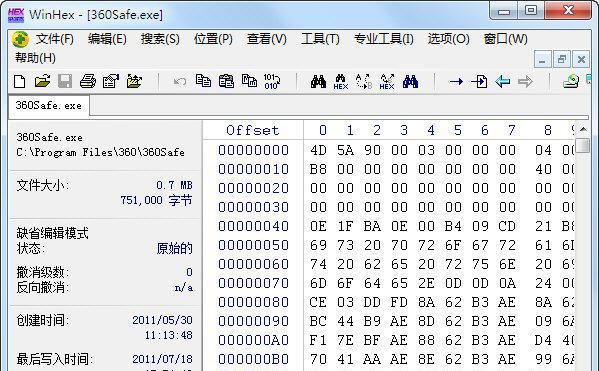Click the vertical scrollbar up arrow
Image resolution: width=599 pixels, height=371 pixels.
583,130
